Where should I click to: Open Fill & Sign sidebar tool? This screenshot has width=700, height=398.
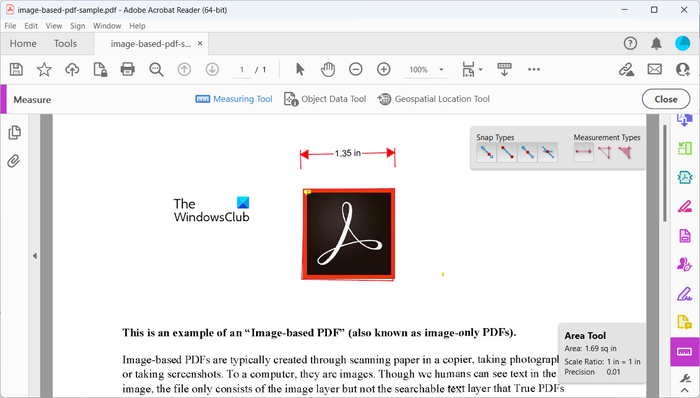(x=684, y=294)
